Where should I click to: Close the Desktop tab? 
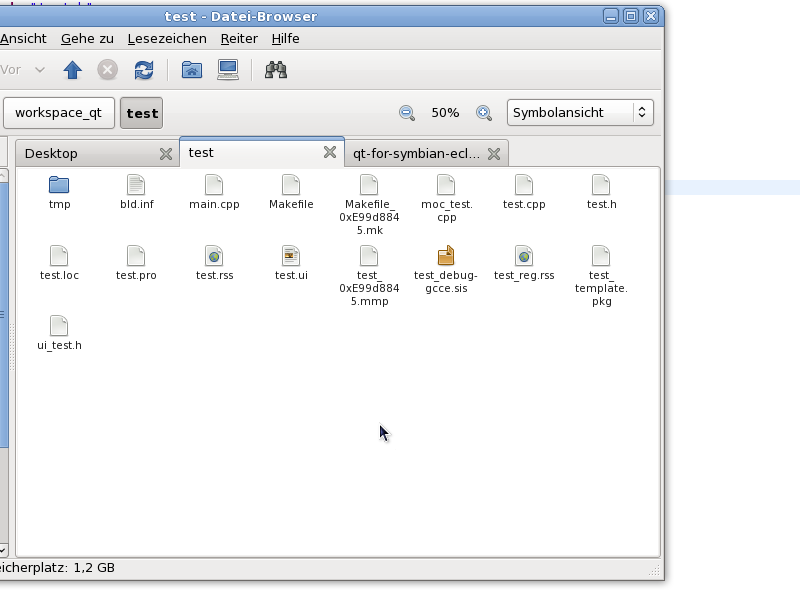point(166,153)
